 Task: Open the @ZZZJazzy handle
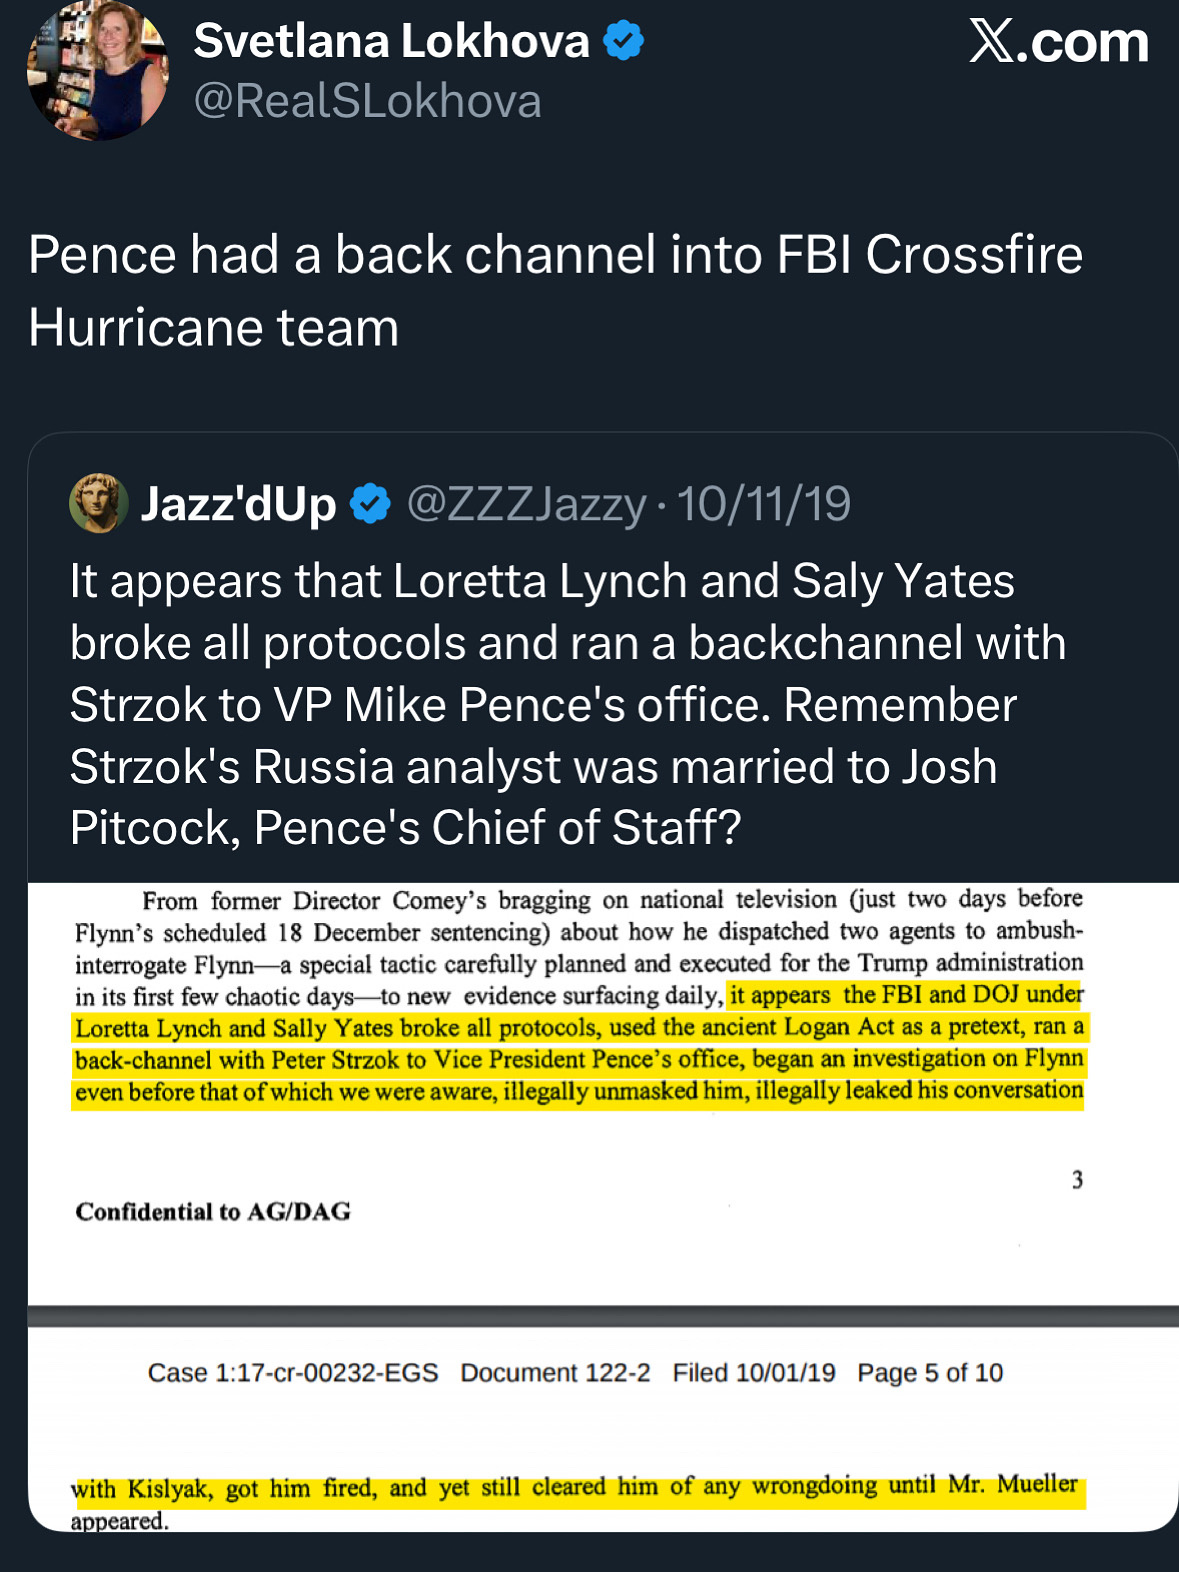pyautogui.click(x=526, y=503)
